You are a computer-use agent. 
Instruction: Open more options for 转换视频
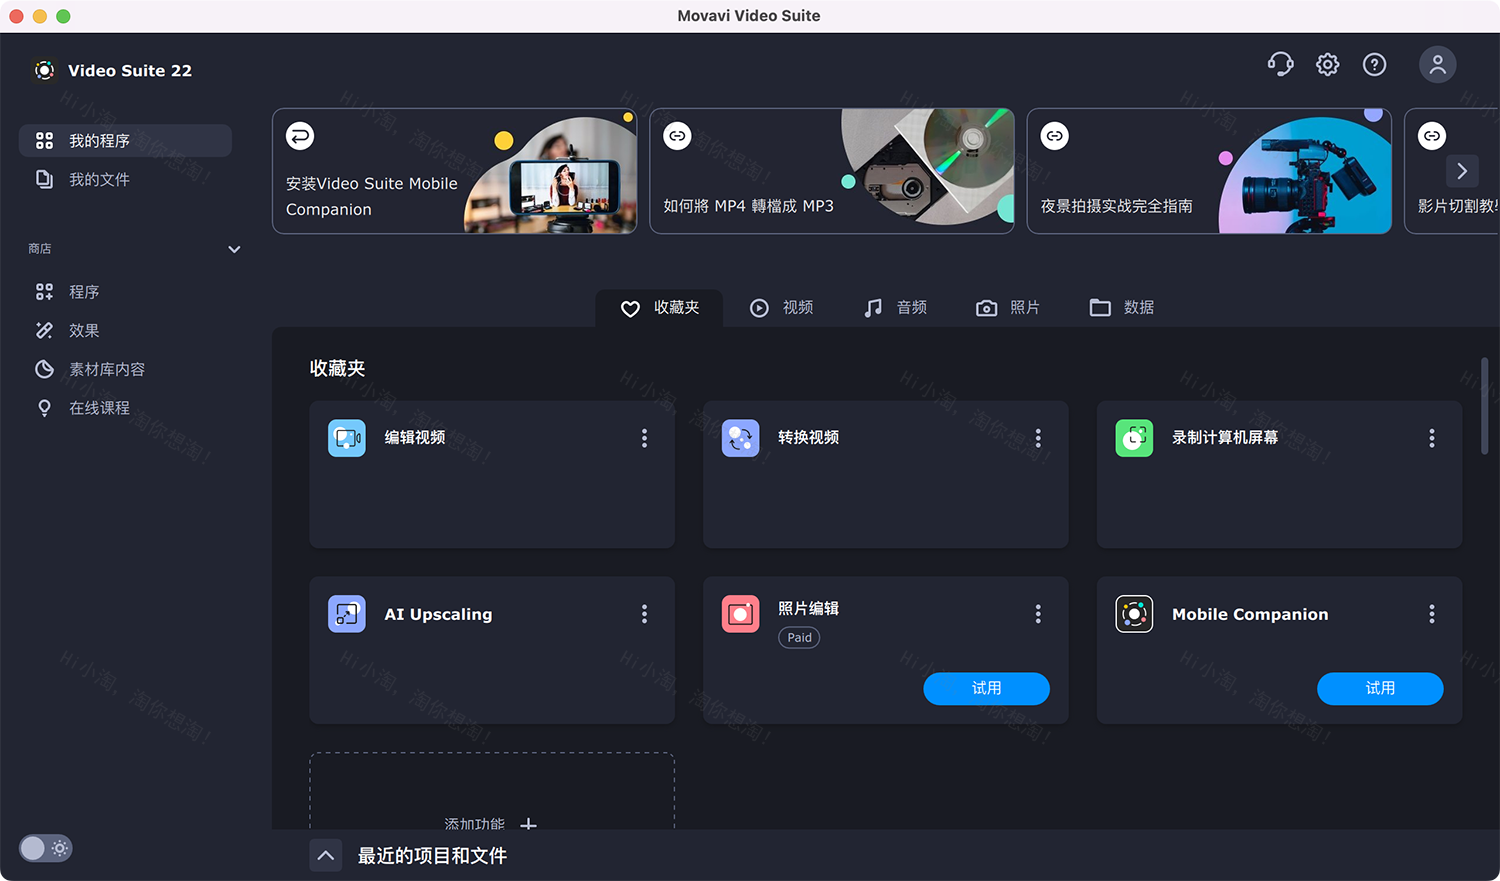coord(1038,438)
